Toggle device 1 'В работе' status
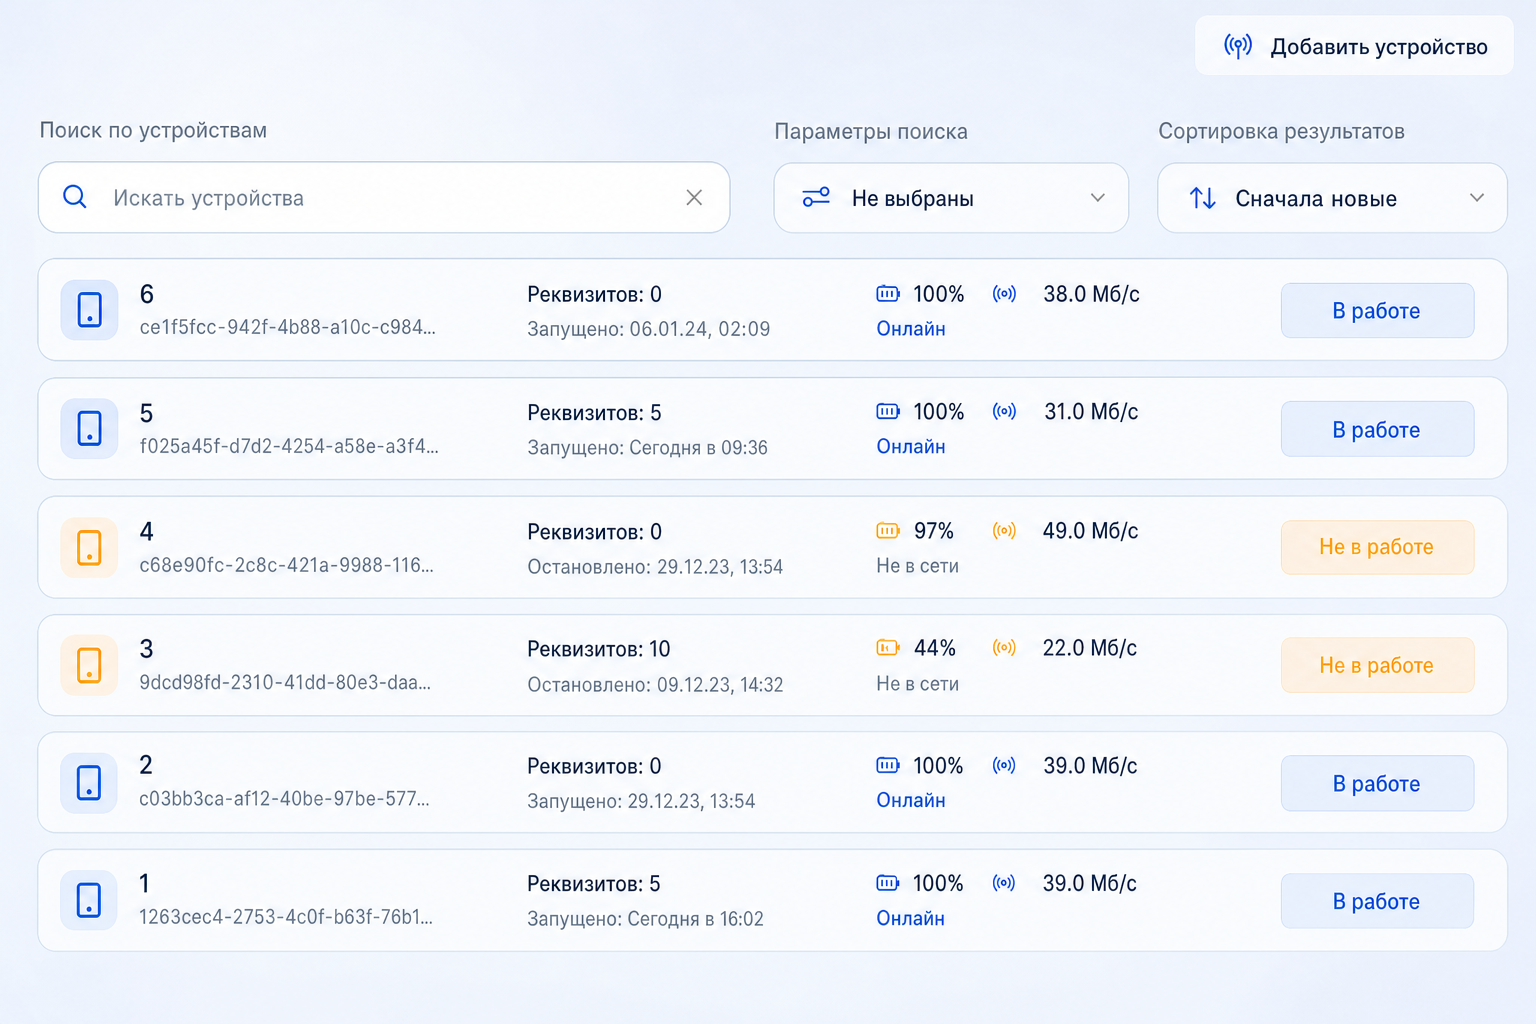 1377,902
